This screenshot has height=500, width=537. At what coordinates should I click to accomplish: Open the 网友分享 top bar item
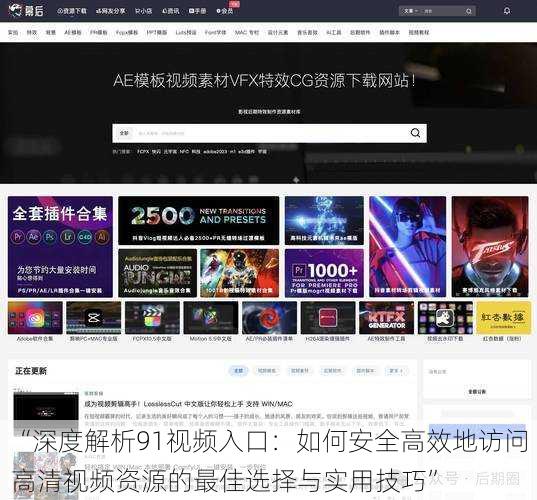[x=111, y=11]
